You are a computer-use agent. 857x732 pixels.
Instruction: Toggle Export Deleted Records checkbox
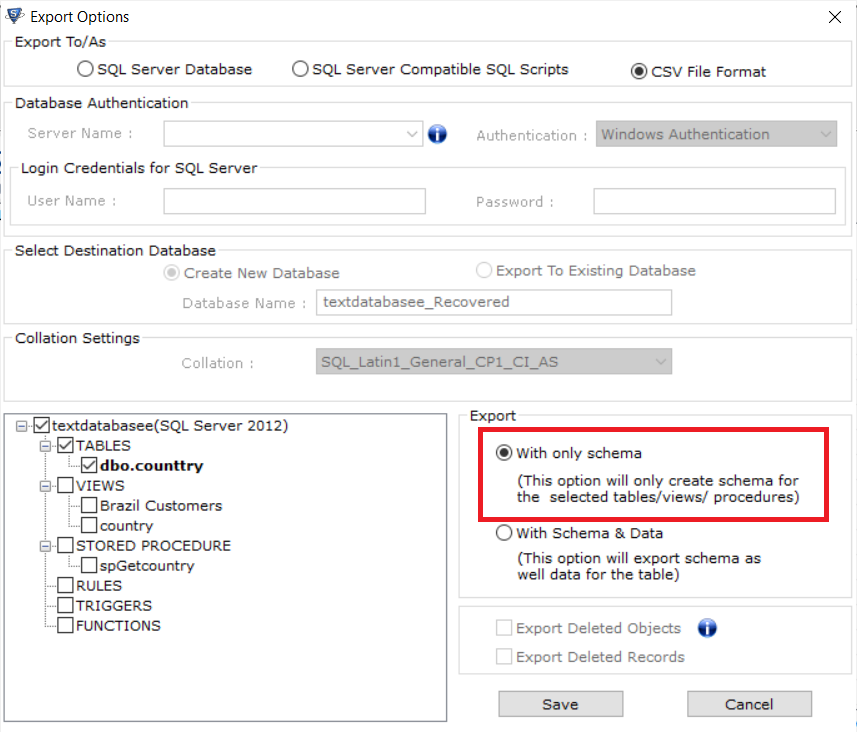point(504,656)
